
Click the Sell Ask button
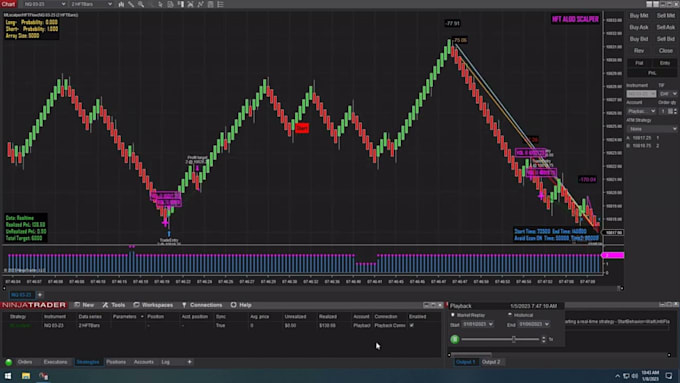665,27
